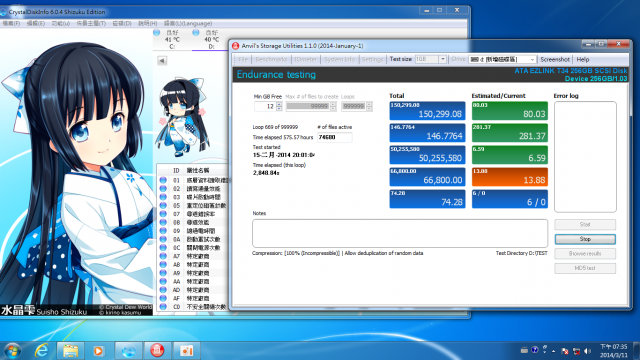This screenshot has width=640, height=360.
Task: Select attribute row ID 0C in CrystalDiskInfo
Action: [193, 248]
